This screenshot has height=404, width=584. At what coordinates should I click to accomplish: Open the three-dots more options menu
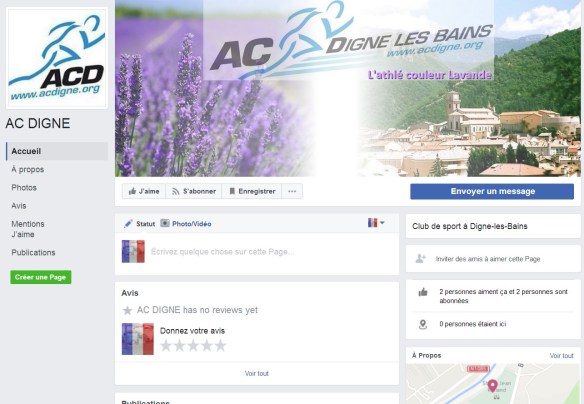pos(292,191)
